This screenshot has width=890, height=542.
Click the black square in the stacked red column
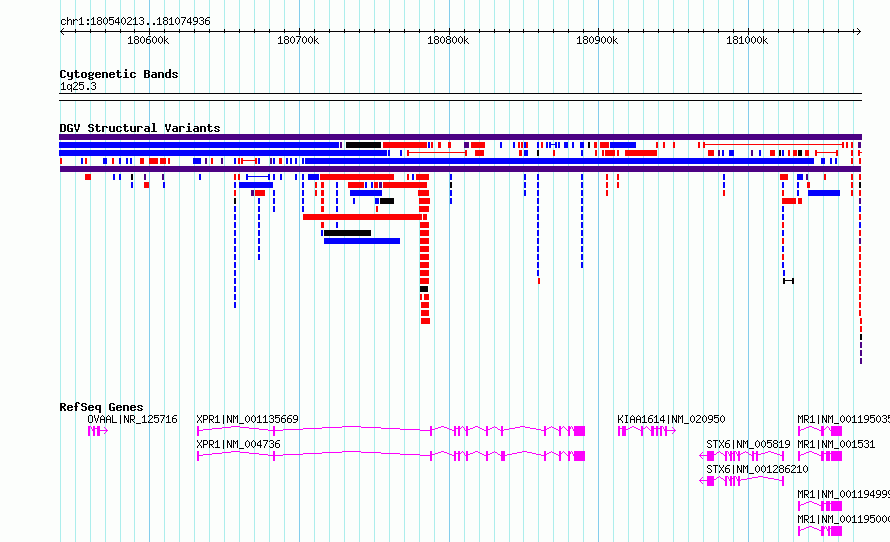click(x=424, y=289)
